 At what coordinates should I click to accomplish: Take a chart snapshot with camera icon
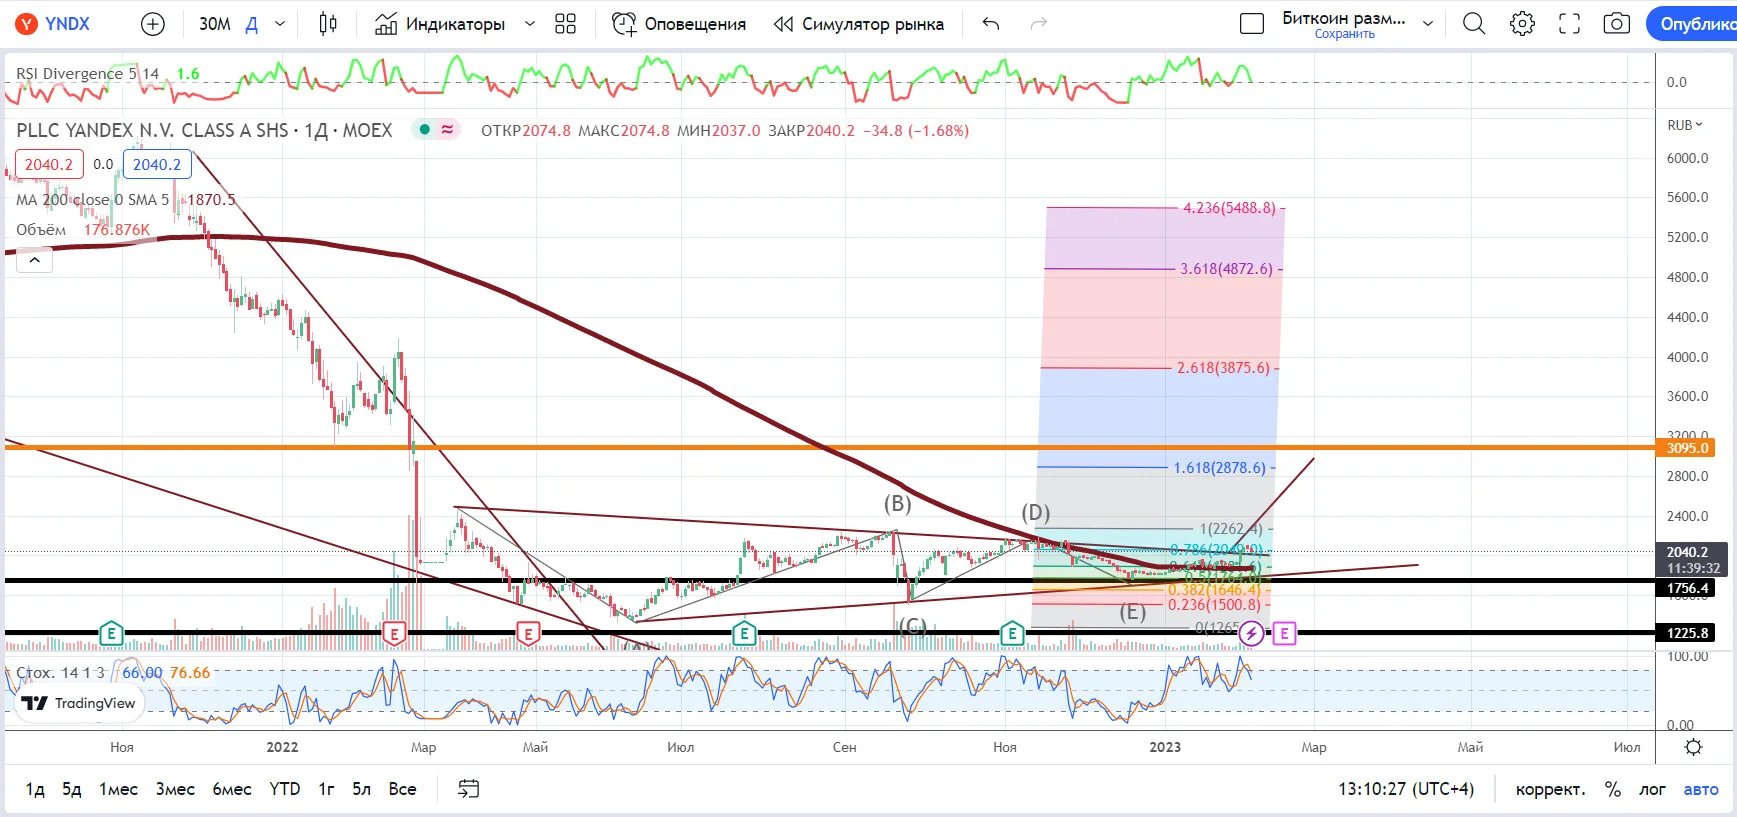click(1617, 24)
